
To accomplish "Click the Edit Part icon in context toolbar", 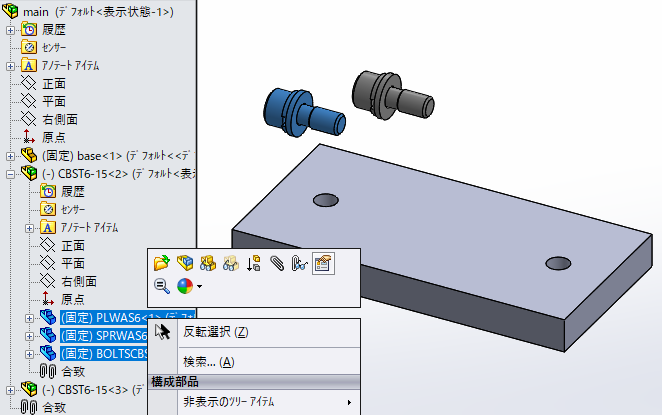I will [185, 264].
